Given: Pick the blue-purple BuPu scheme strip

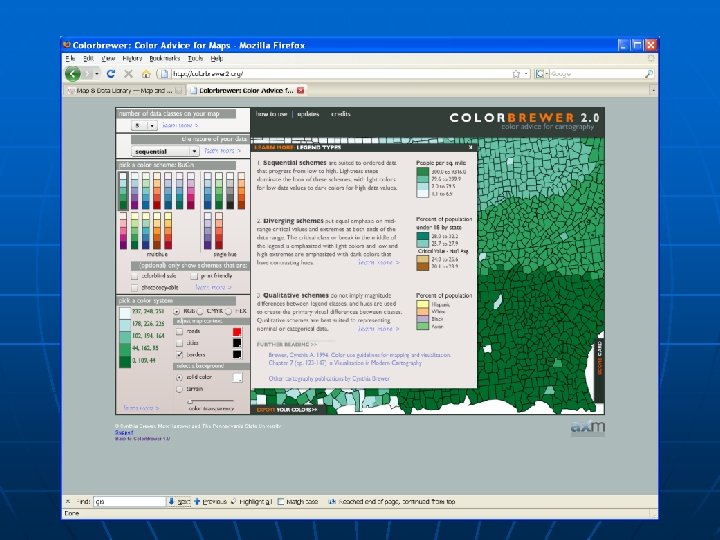Looking at the screenshot, I should tap(135, 191).
